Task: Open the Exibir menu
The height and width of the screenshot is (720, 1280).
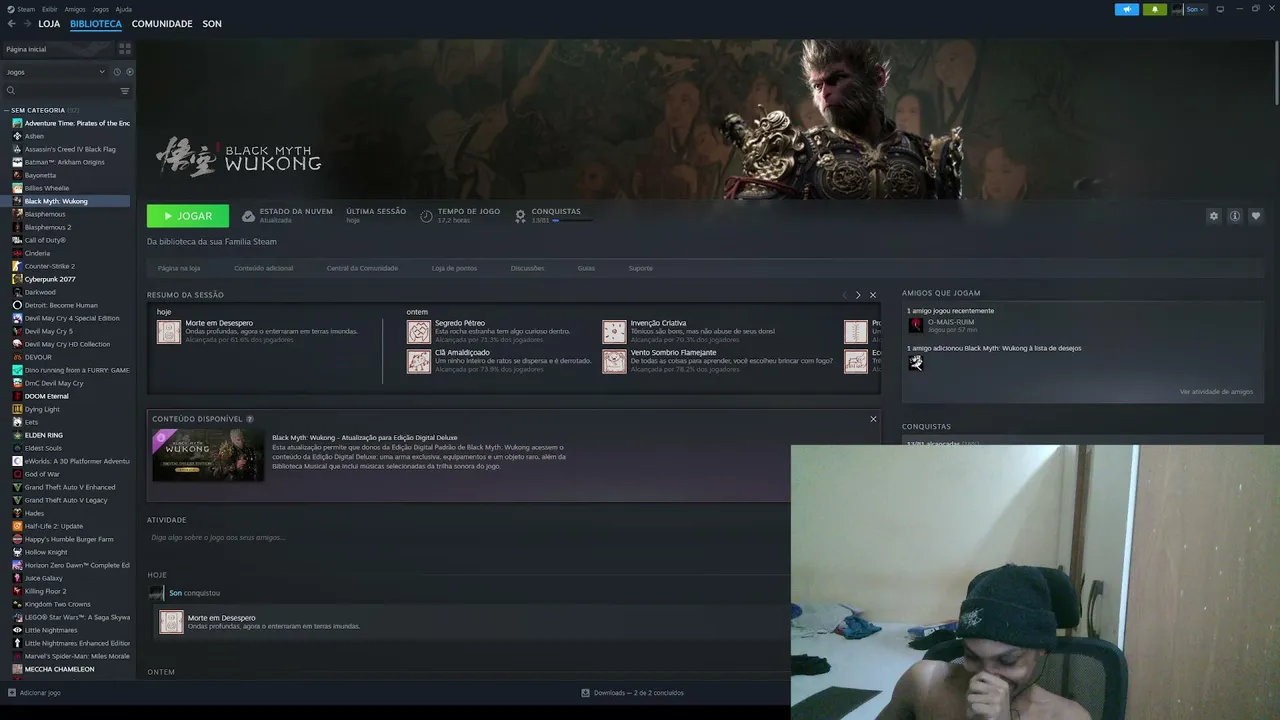Action: (49, 9)
